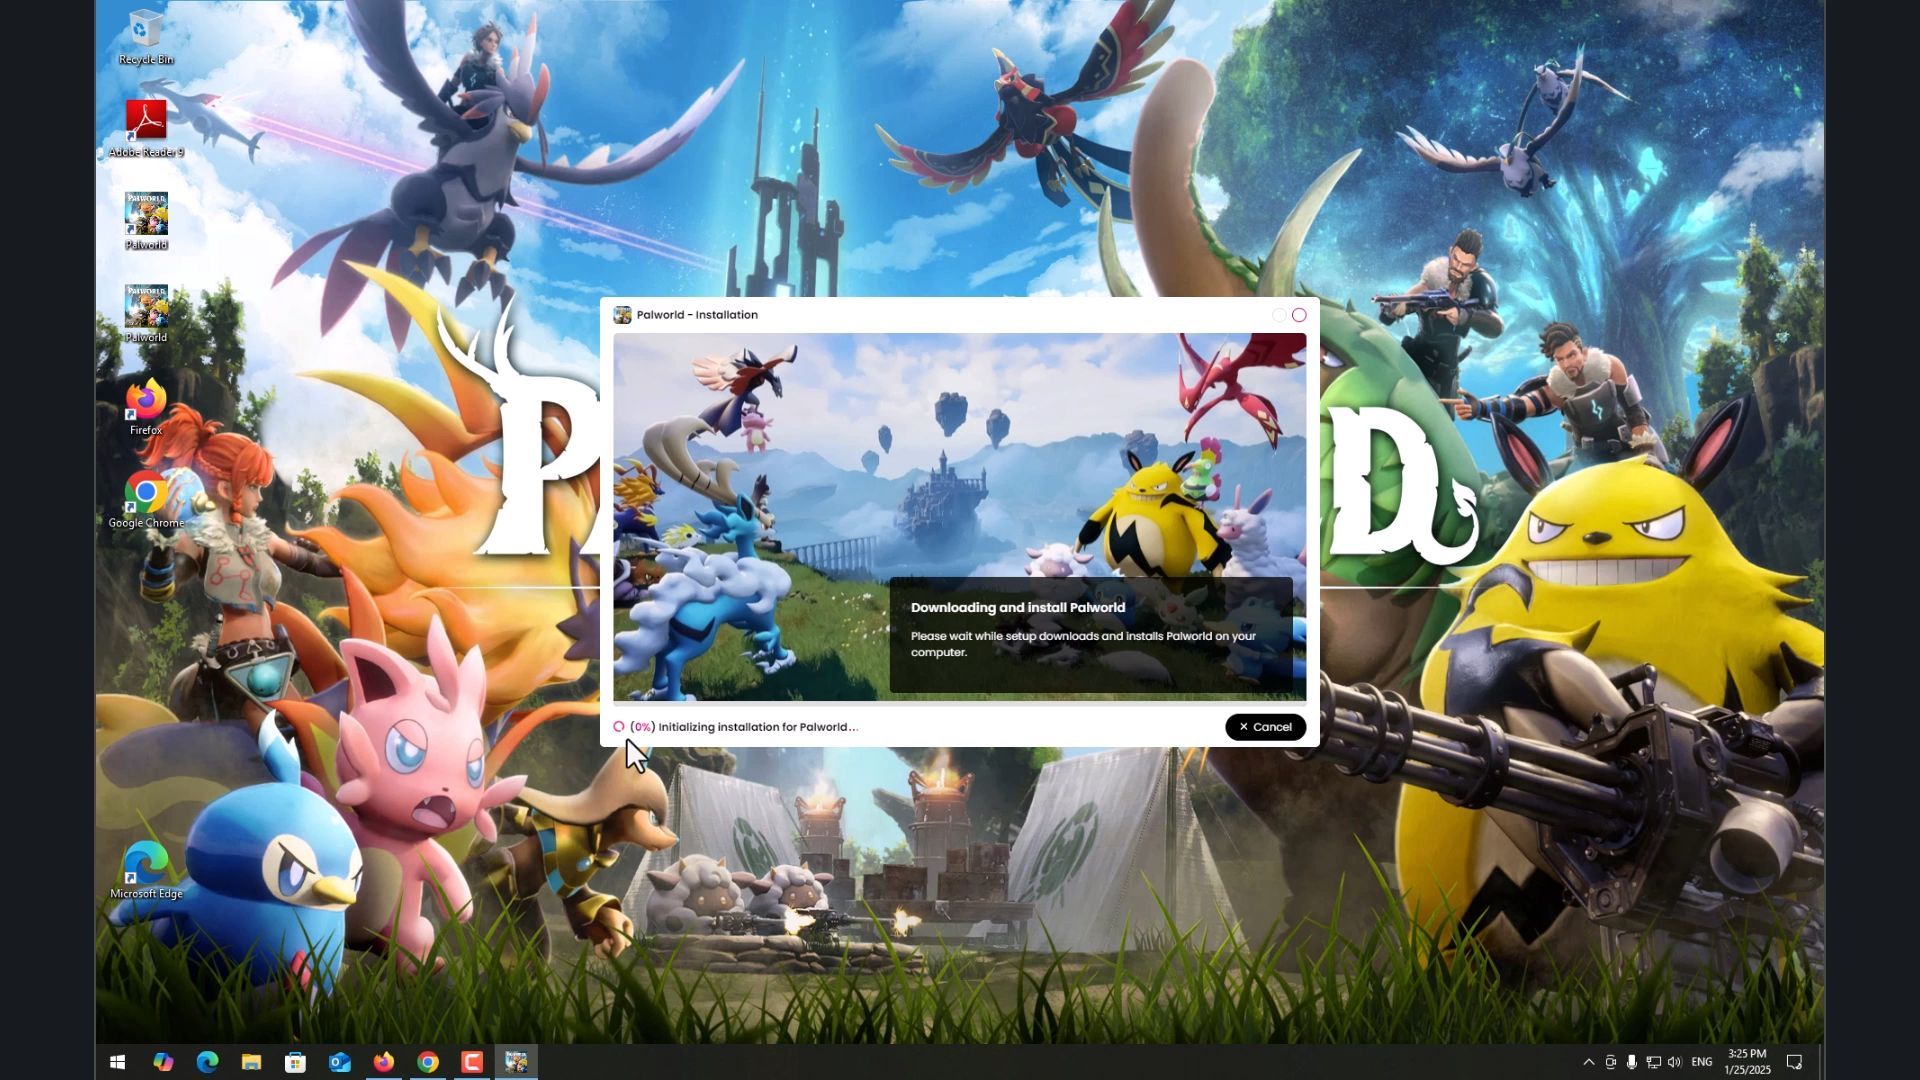Select the lower Palworld desktop shortcut
The width and height of the screenshot is (1920, 1080).
[x=146, y=314]
